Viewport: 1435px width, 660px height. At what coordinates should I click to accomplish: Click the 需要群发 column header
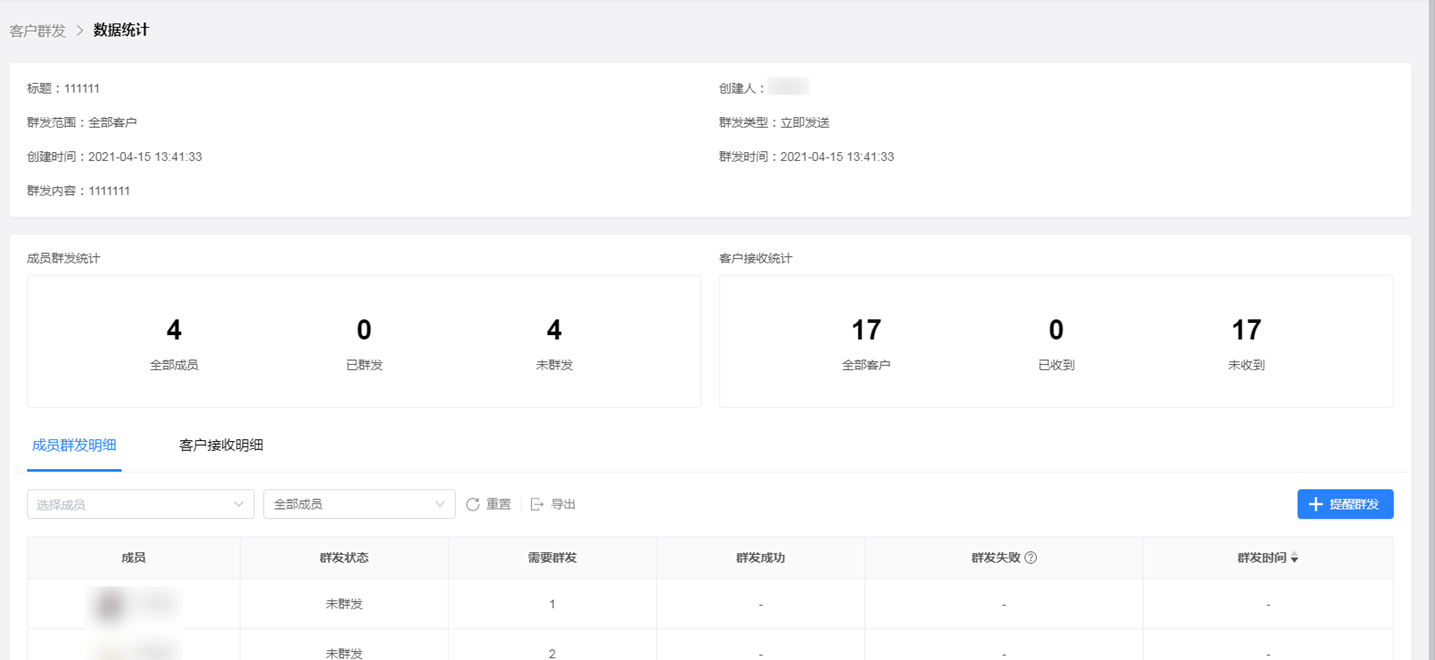pyautogui.click(x=552, y=558)
